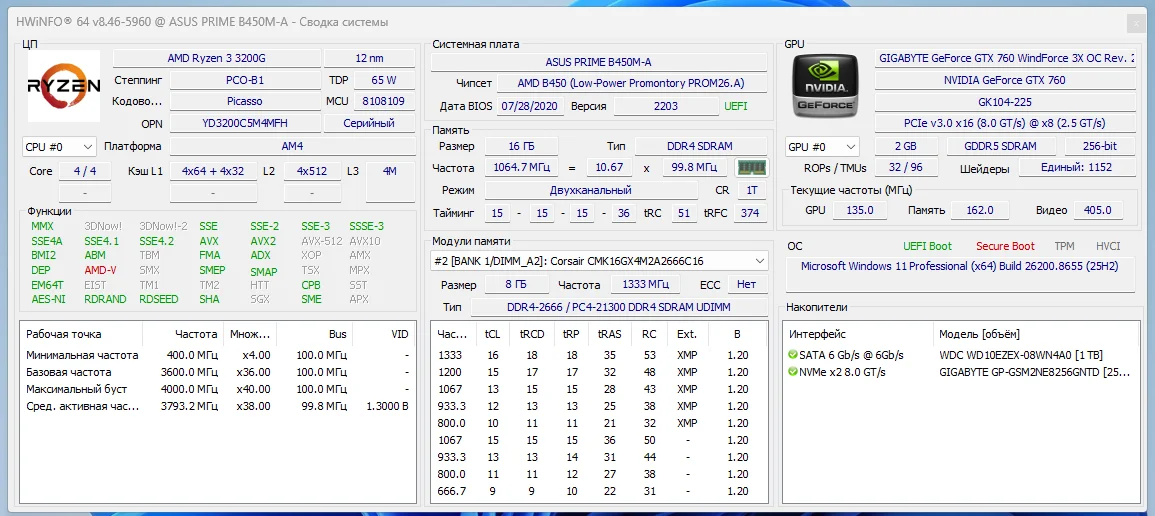Click the memory frequency 1064.7 МГц field
The width and height of the screenshot is (1155, 516).
pos(521,168)
